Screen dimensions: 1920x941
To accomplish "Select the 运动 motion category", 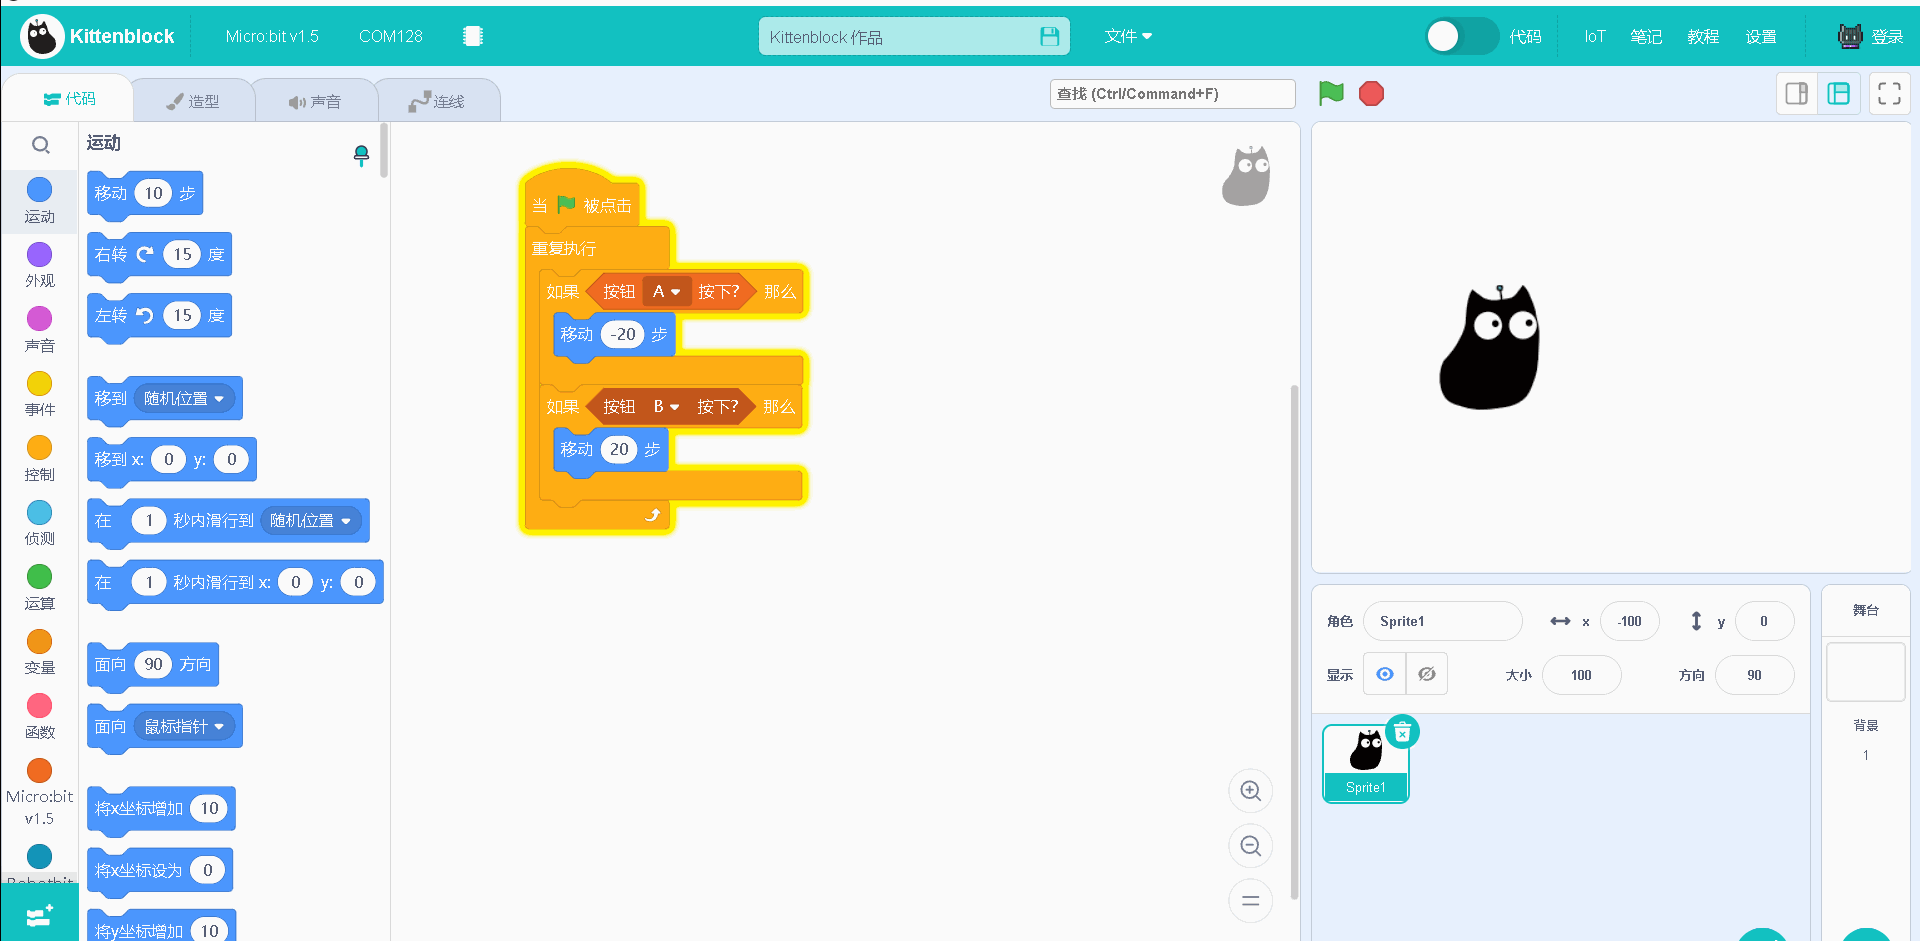I will 39,201.
